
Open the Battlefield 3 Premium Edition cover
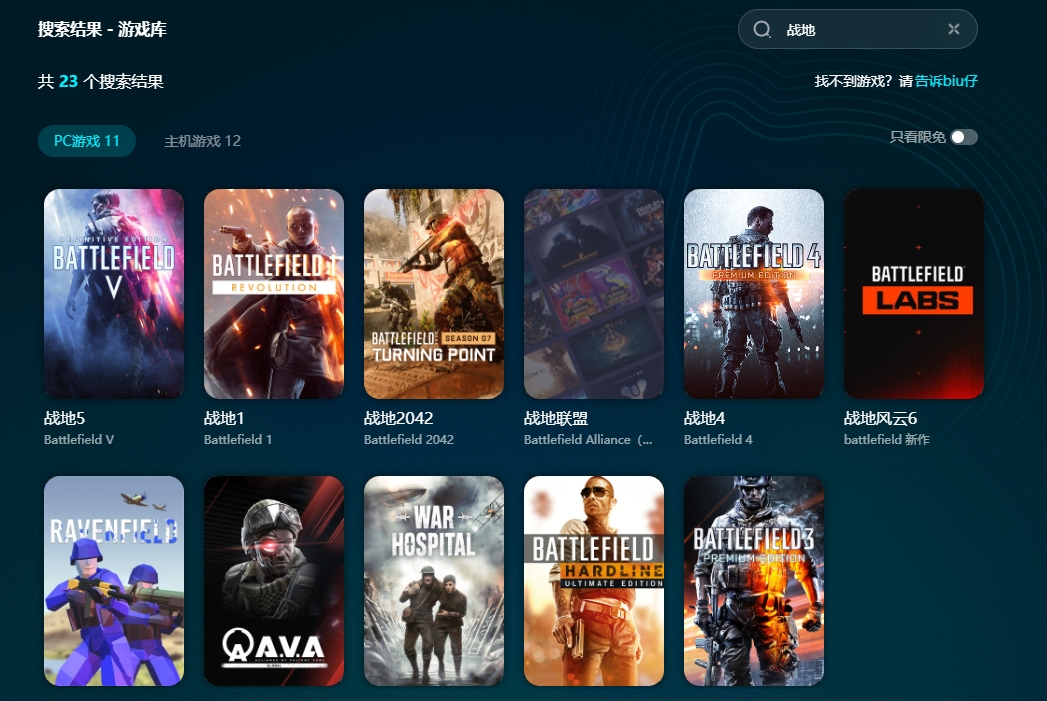point(754,581)
